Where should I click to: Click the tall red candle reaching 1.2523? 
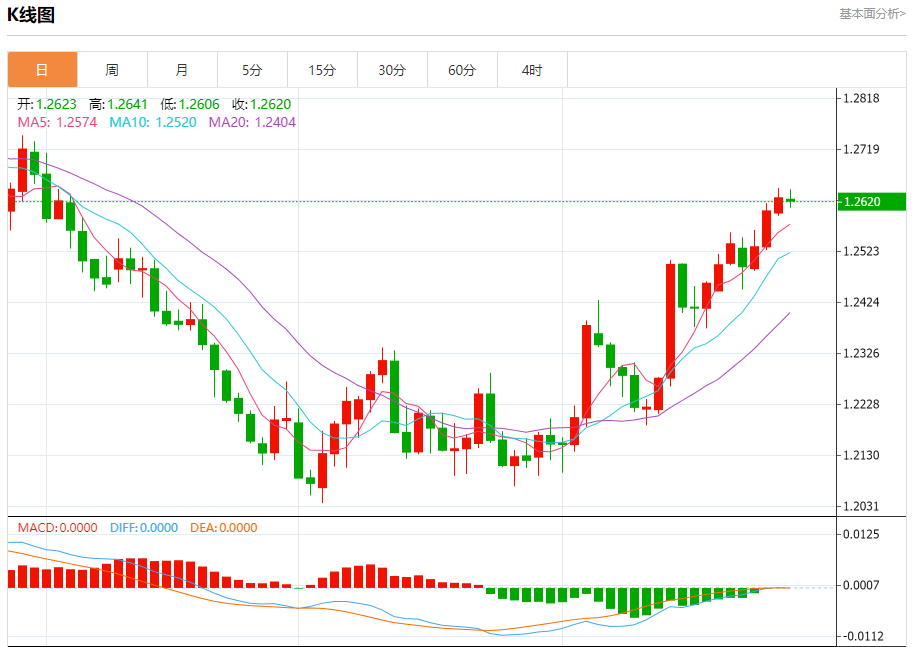coord(671,322)
